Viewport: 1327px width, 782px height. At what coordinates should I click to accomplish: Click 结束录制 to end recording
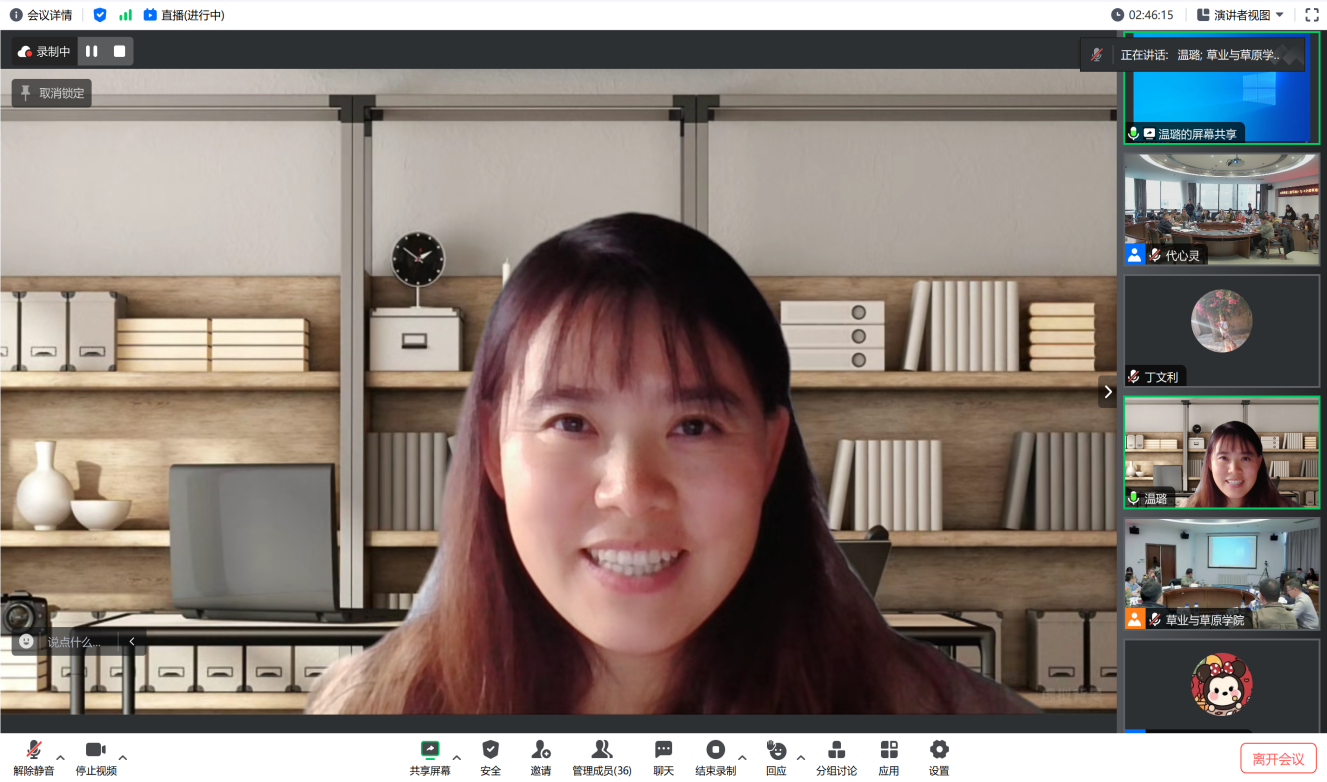716,758
